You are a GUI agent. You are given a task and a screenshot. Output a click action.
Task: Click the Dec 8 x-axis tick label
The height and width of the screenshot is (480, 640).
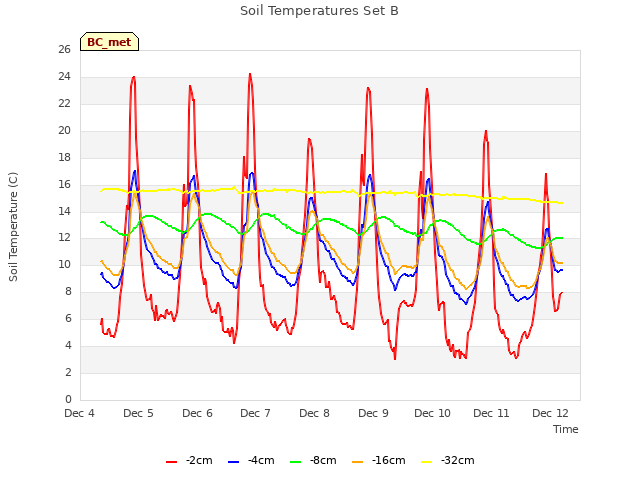(314, 413)
